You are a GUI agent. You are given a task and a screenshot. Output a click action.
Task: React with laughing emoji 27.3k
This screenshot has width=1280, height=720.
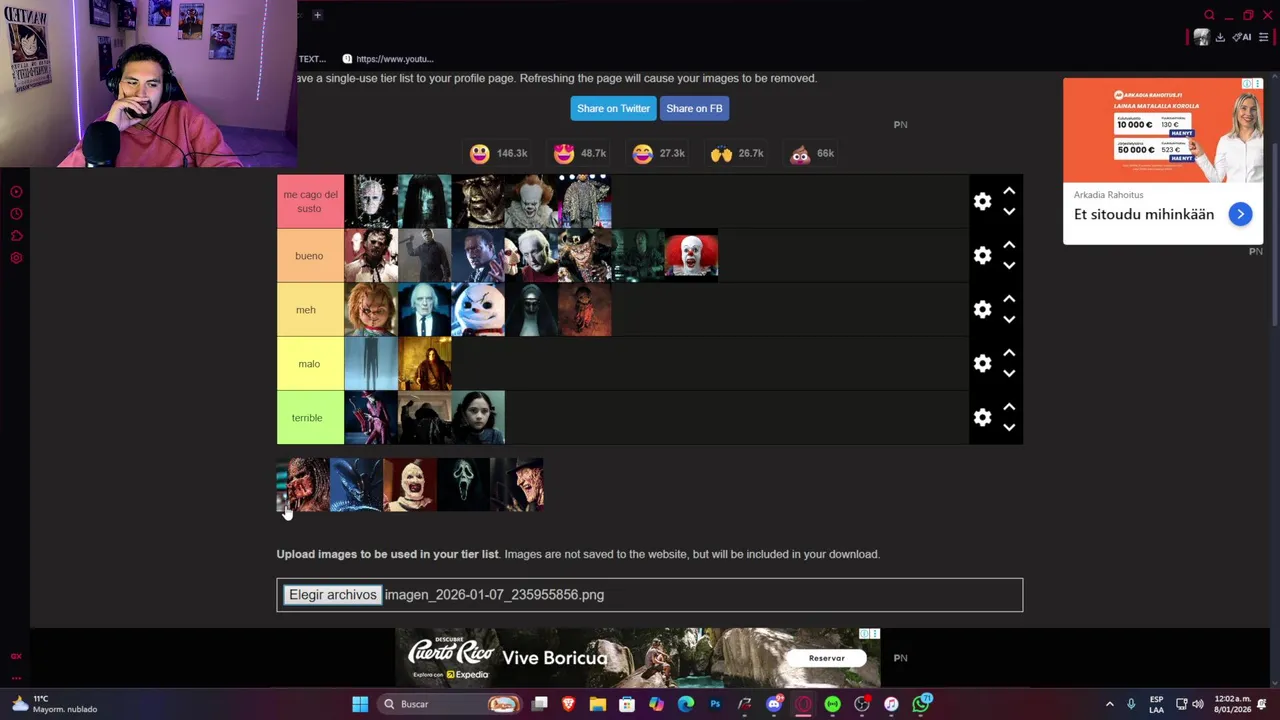tap(659, 153)
